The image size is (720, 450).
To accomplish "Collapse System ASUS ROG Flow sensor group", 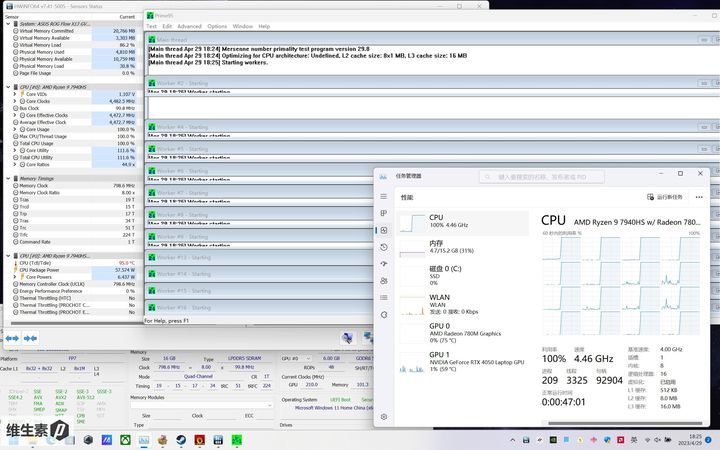I will 8,24.
